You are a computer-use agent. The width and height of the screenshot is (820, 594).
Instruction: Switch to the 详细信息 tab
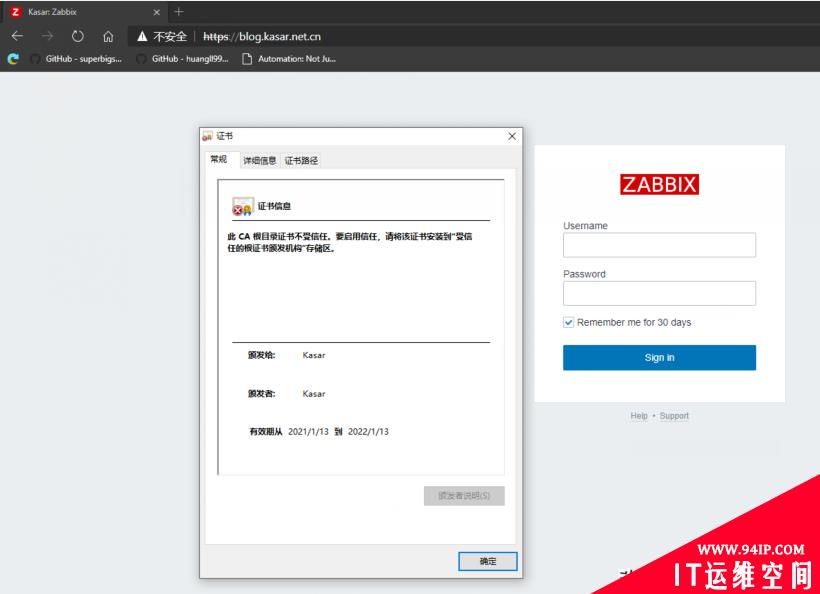[x=260, y=161]
